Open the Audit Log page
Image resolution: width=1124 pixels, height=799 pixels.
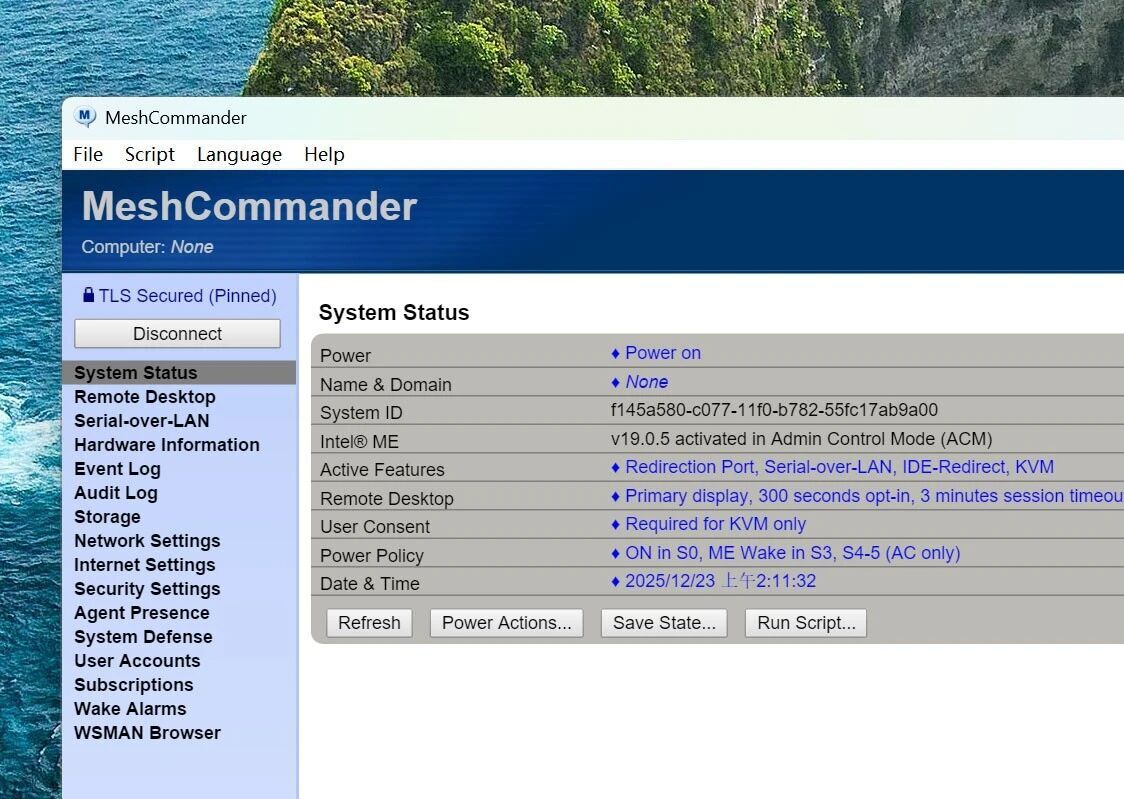(x=116, y=493)
